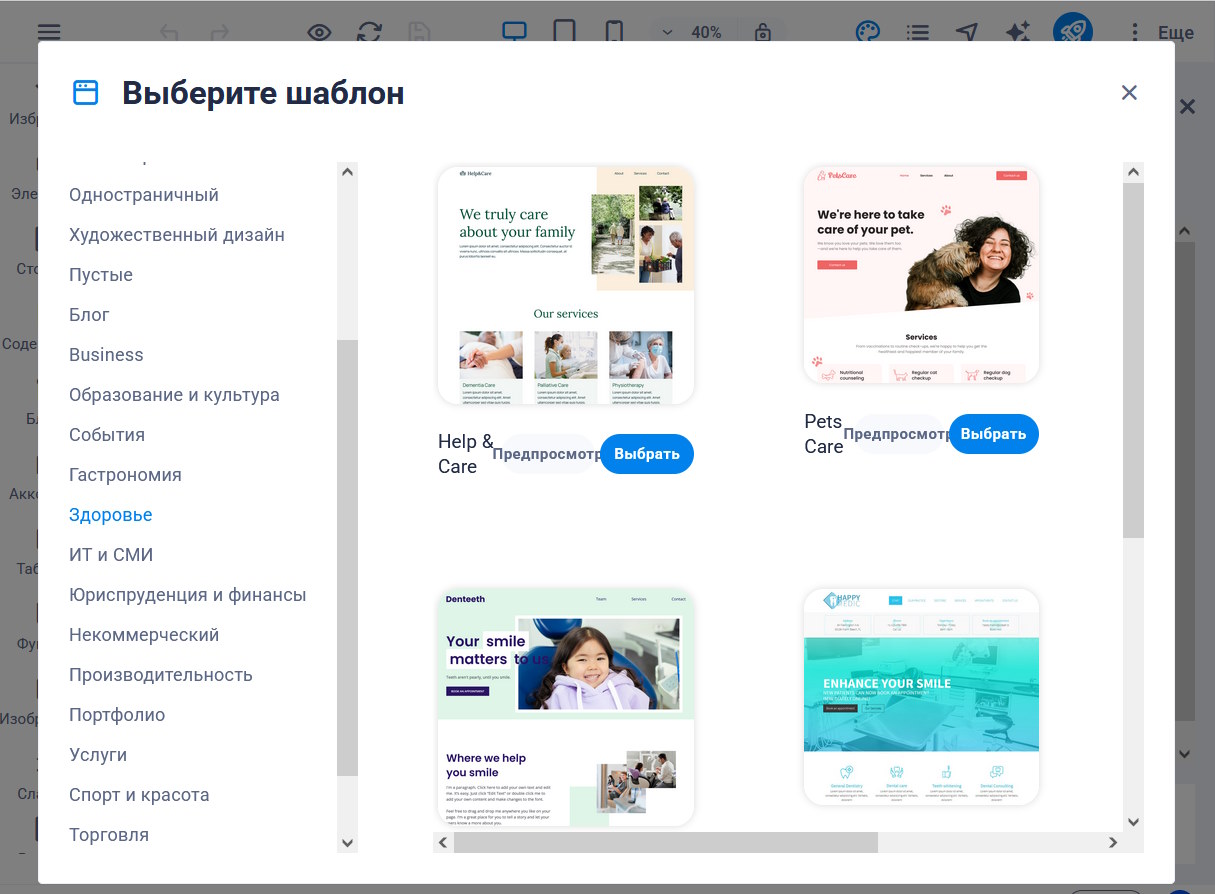Click the horizontal scrollbar under templates
The width and height of the screenshot is (1215, 894).
(664, 843)
